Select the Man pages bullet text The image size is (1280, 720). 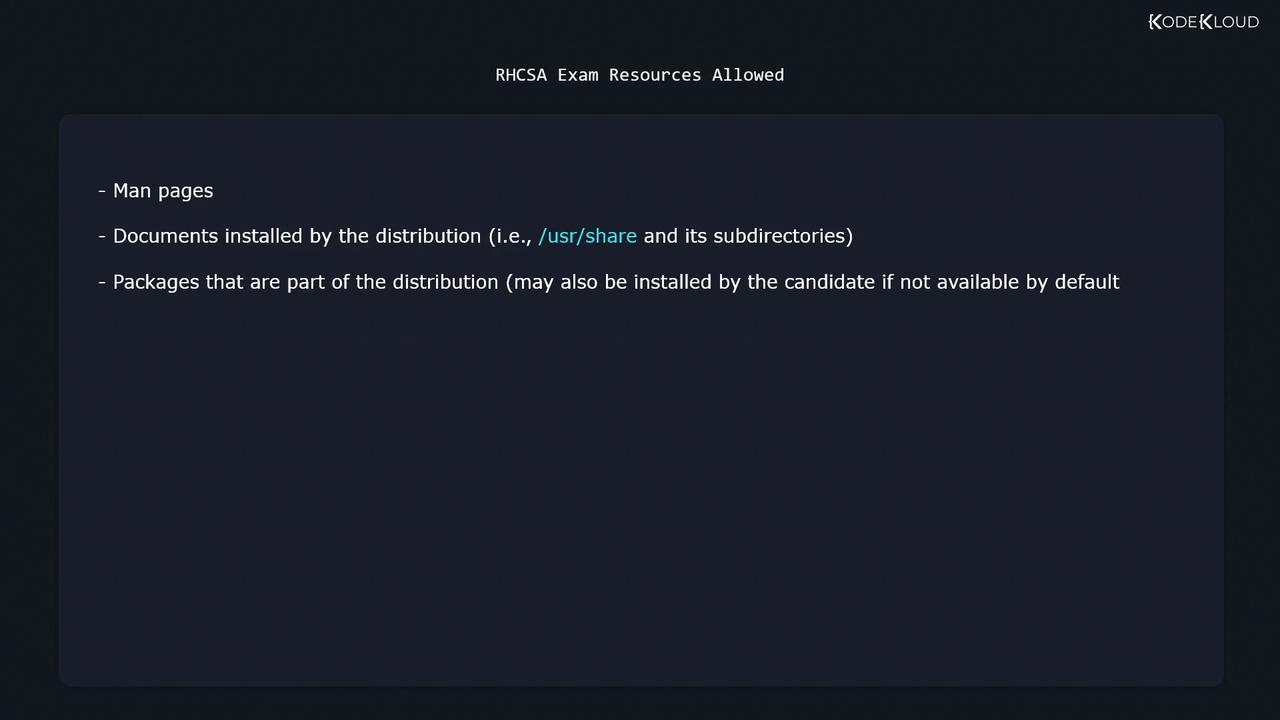click(163, 191)
